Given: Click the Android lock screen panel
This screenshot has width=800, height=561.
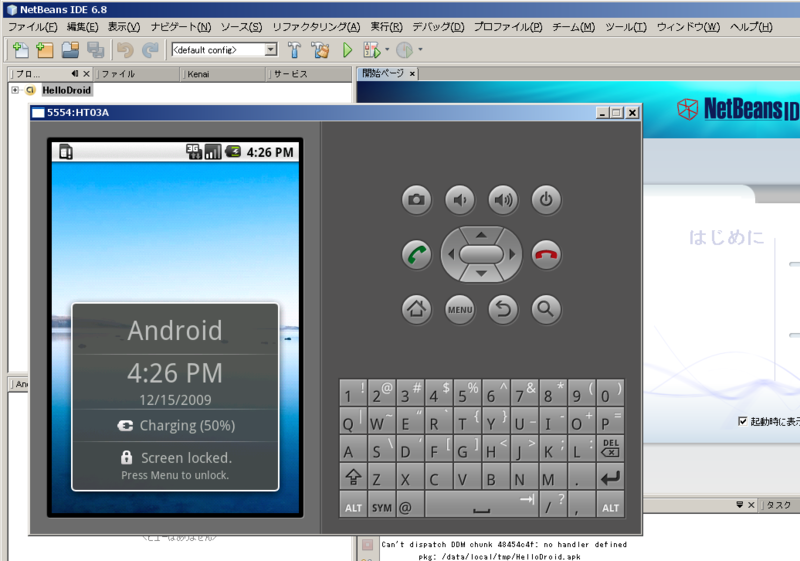Looking at the screenshot, I should [x=176, y=397].
